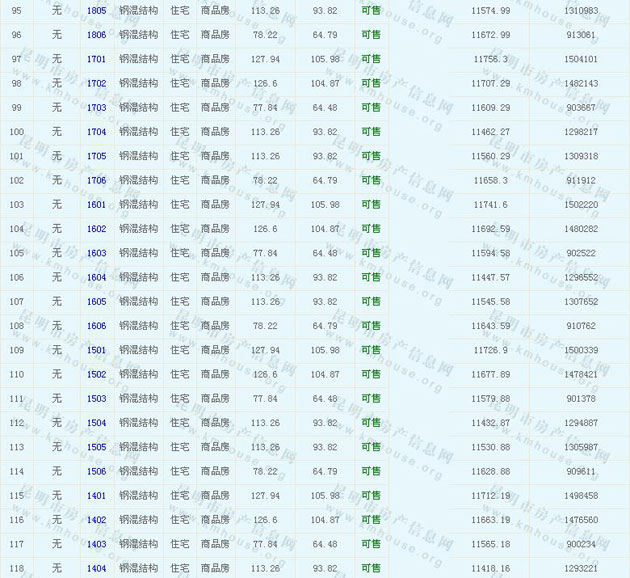Open room 1604 link
The height and width of the screenshot is (578, 630).
[x=96, y=277]
